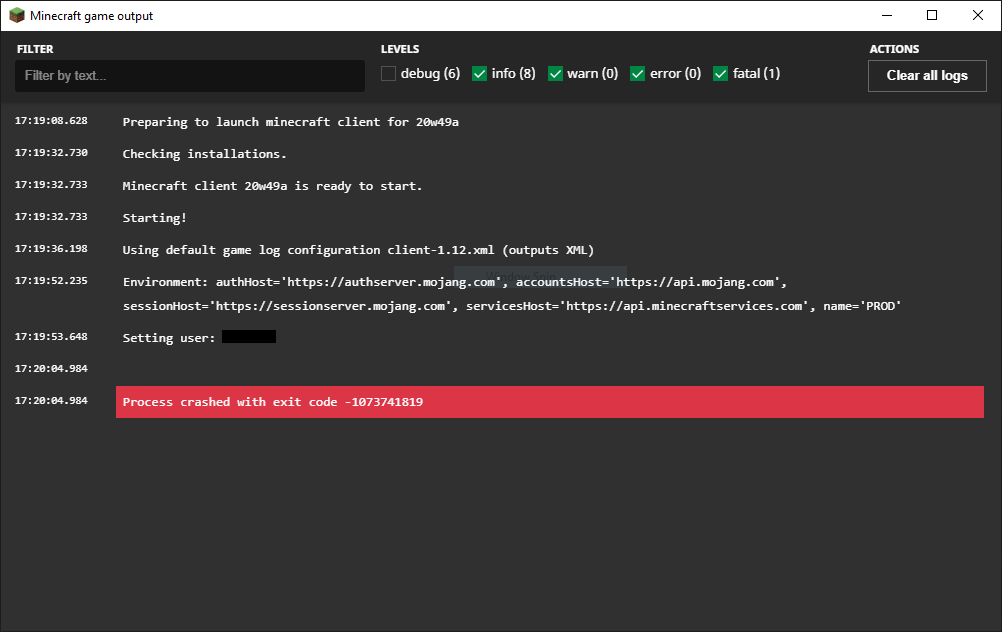The height and width of the screenshot is (632, 1002).
Task: Select the Checking installations. log line
Action: 204,154
